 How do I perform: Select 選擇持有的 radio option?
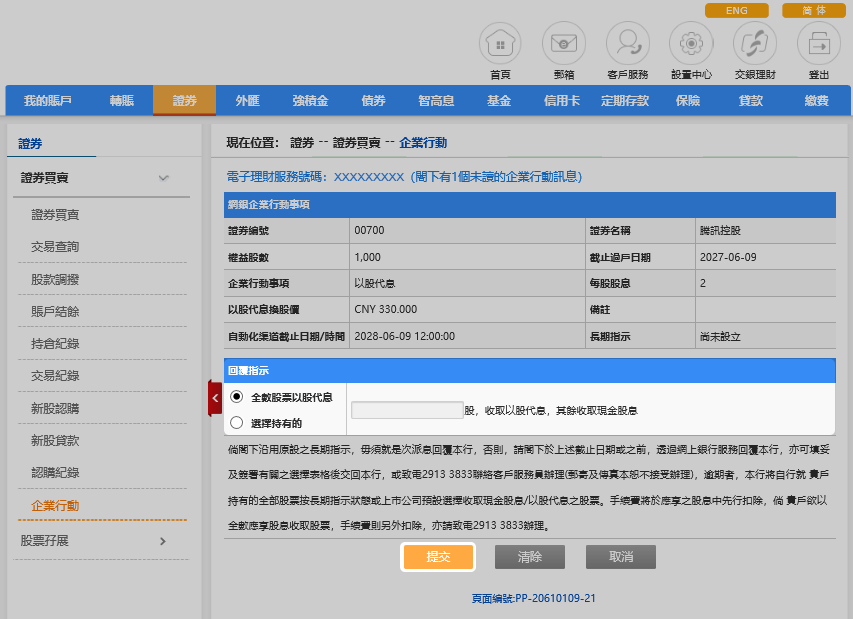click(x=237, y=423)
